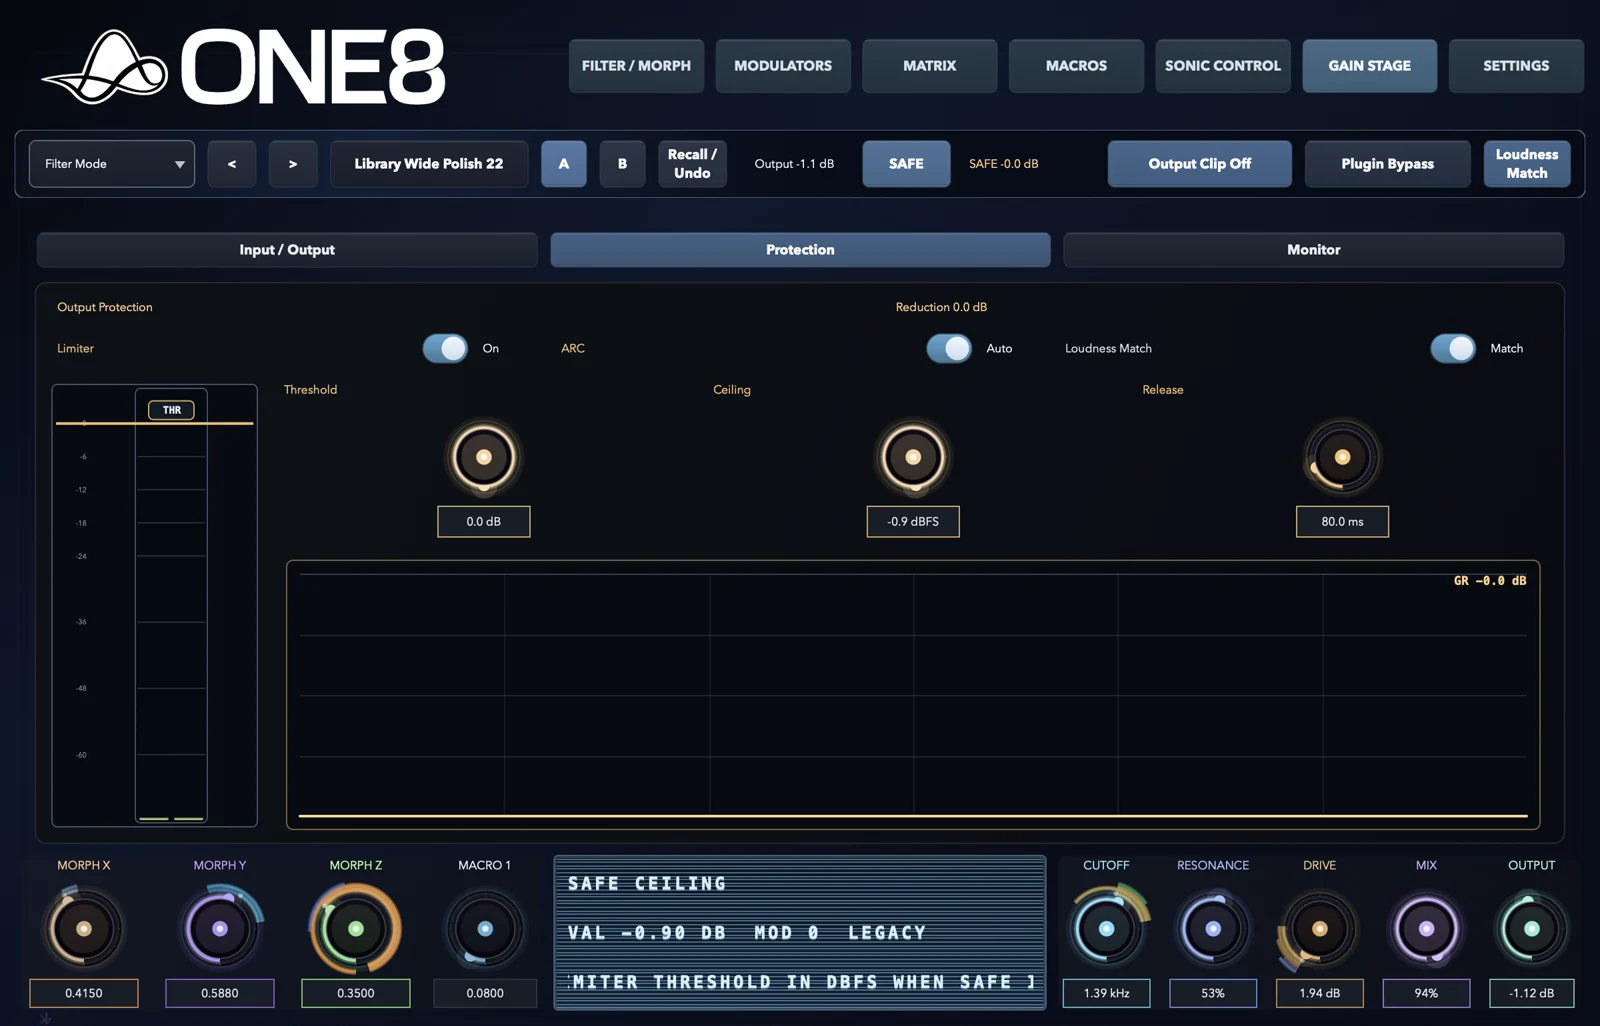Click the ONE8 hat logo icon
Image resolution: width=1600 pixels, height=1026 pixels.
(x=104, y=67)
